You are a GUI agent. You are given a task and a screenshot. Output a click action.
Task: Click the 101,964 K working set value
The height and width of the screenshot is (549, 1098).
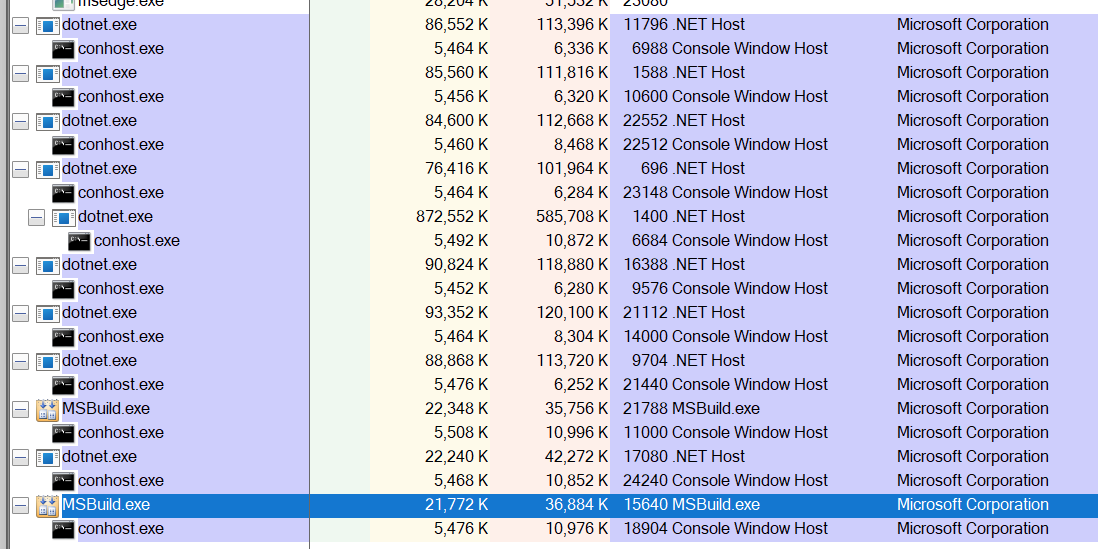[572, 169]
